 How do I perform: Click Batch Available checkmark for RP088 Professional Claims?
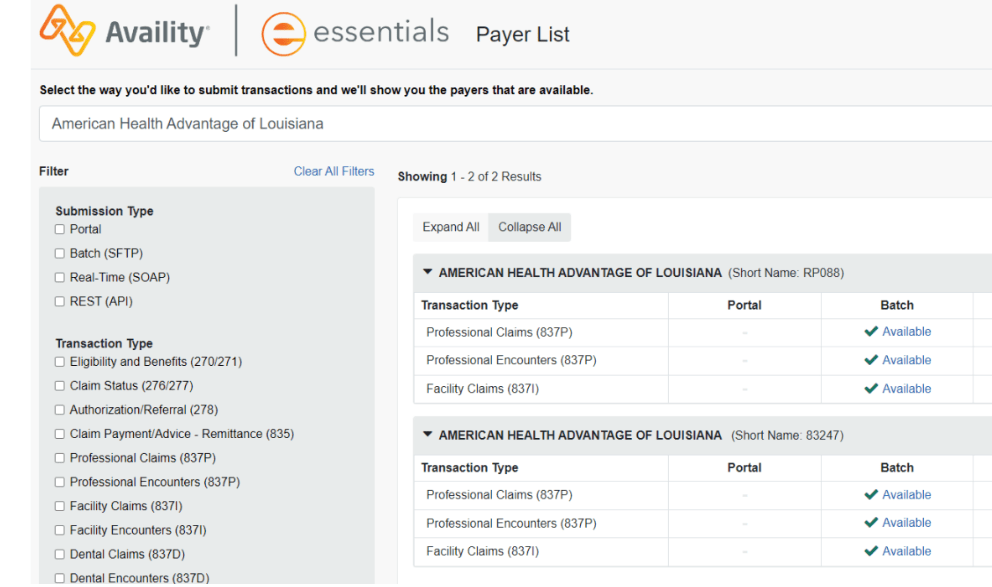[871, 332]
